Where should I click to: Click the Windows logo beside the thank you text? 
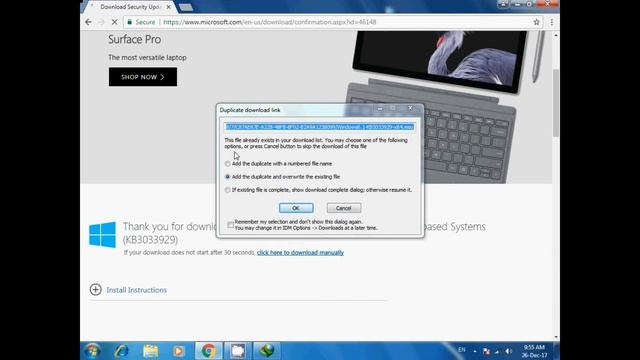(x=102, y=234)
